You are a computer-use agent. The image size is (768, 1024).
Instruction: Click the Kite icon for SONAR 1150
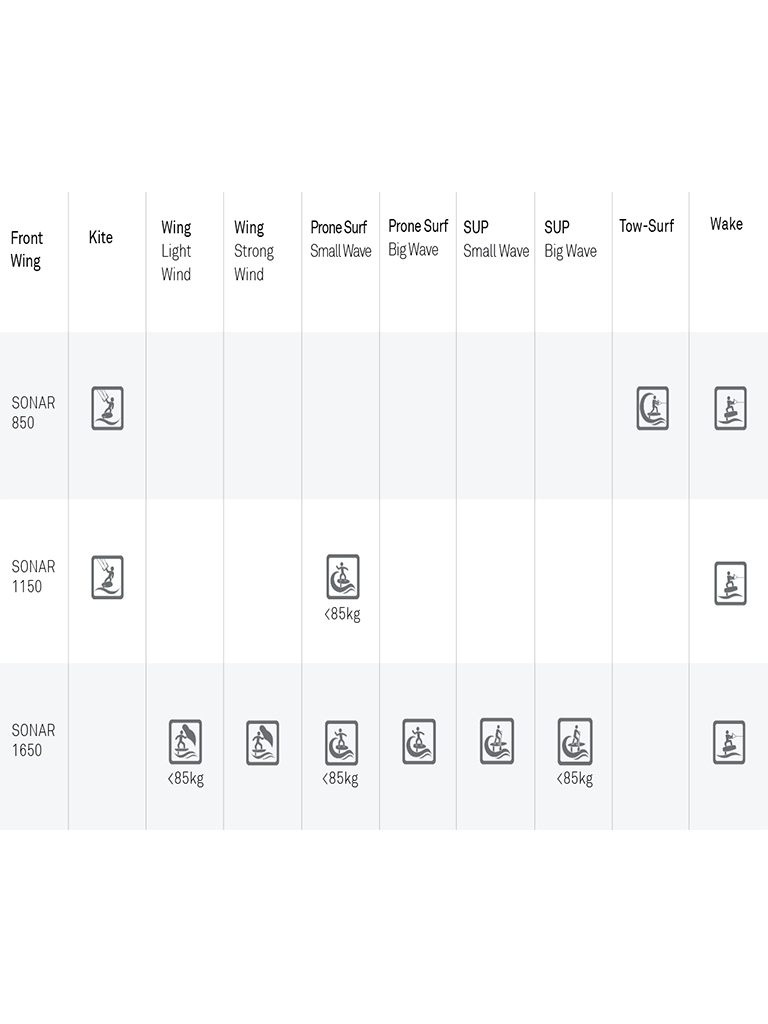point(107,577)
